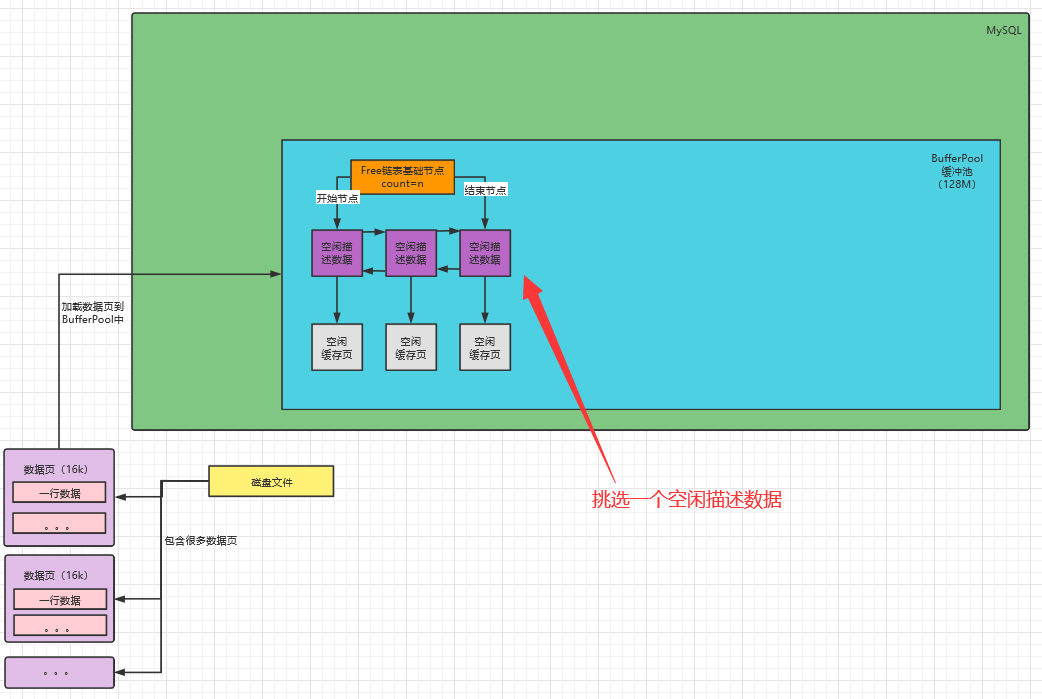
Task: Click the 结束节点 arrow label
Action: point(485,190)
